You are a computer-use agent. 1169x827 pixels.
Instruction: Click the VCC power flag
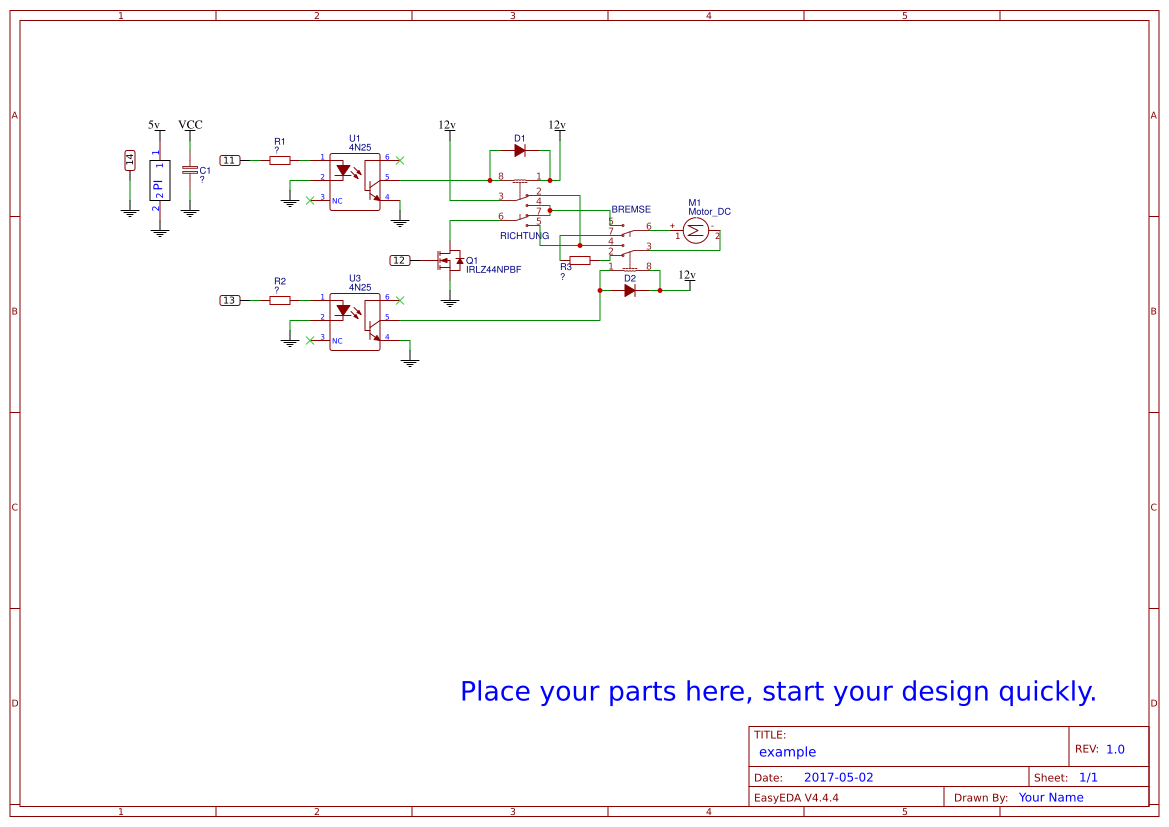click(x=190, y=127)
